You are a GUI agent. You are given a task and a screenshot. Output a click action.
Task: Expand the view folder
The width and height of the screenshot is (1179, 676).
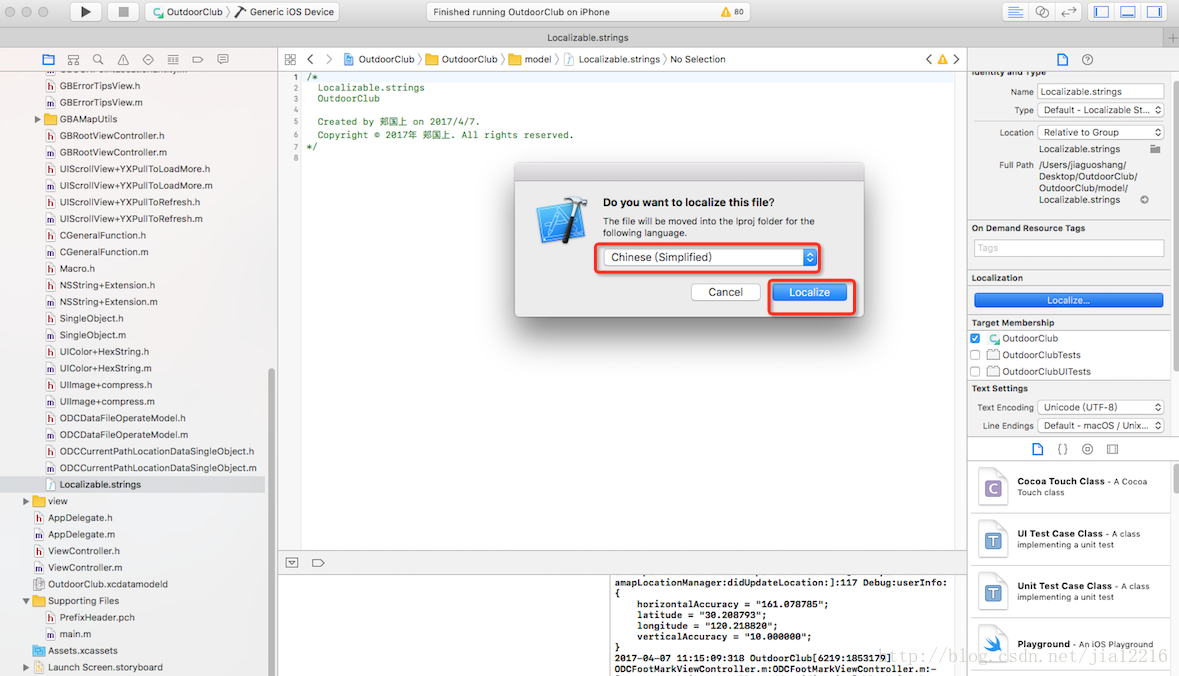[26, 501]
